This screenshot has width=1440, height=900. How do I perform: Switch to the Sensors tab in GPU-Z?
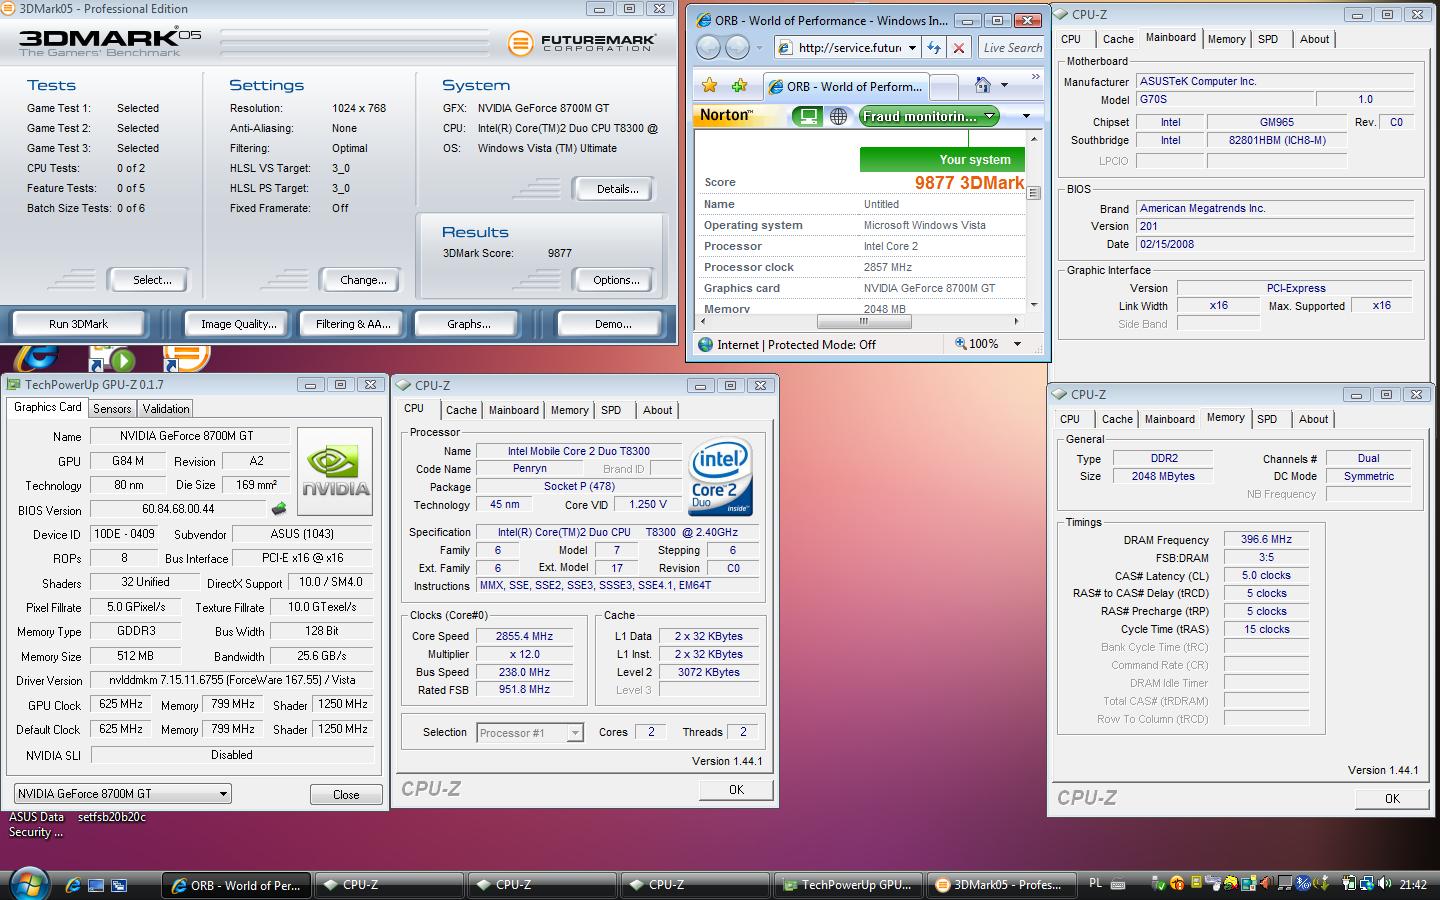pos(112,409)
